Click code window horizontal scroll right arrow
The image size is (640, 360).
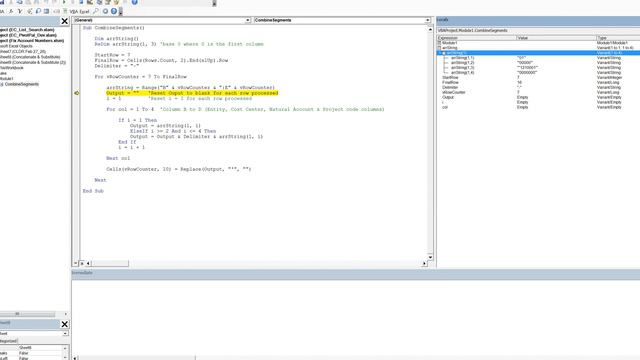point(424,264)
